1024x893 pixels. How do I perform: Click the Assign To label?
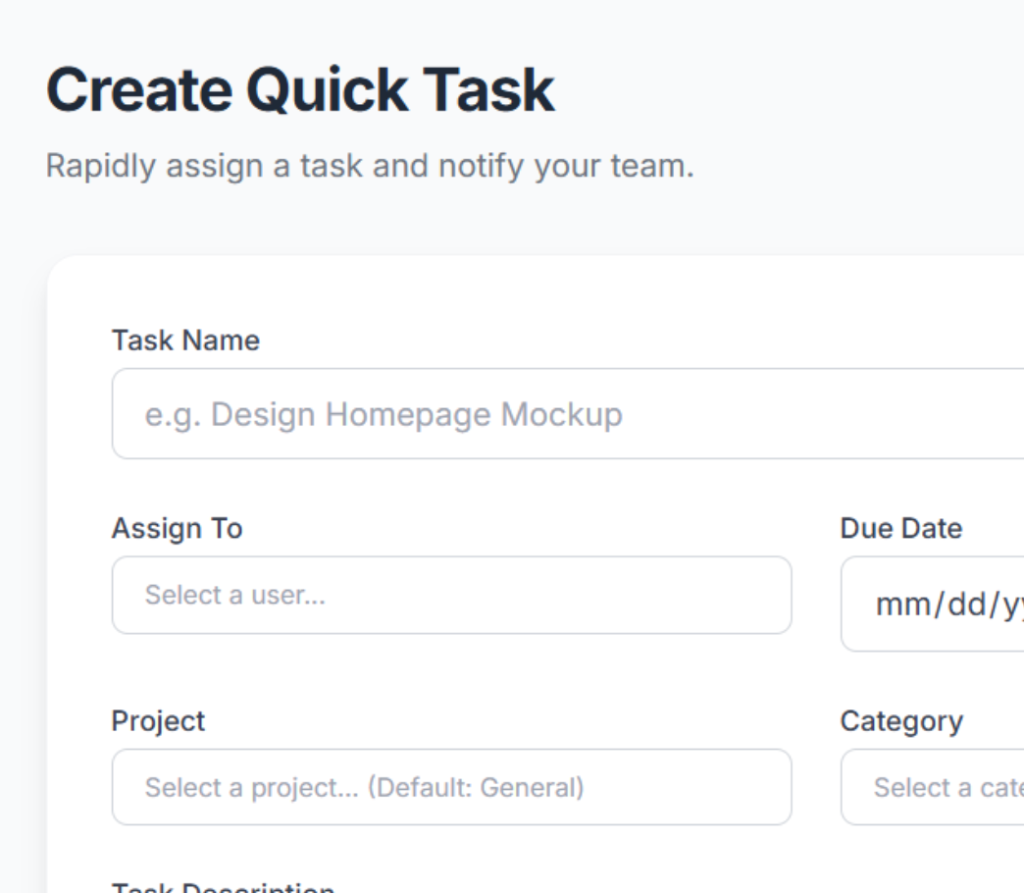click(x=177, y=528)
